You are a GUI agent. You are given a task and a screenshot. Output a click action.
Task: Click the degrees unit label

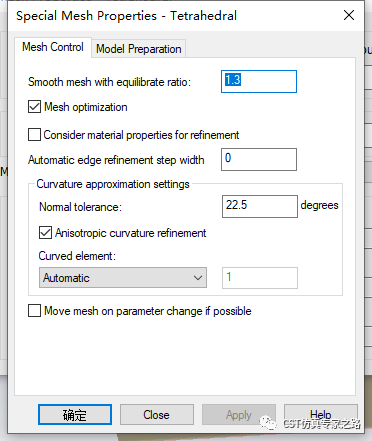pyautogui.click(x=319, y=205)
